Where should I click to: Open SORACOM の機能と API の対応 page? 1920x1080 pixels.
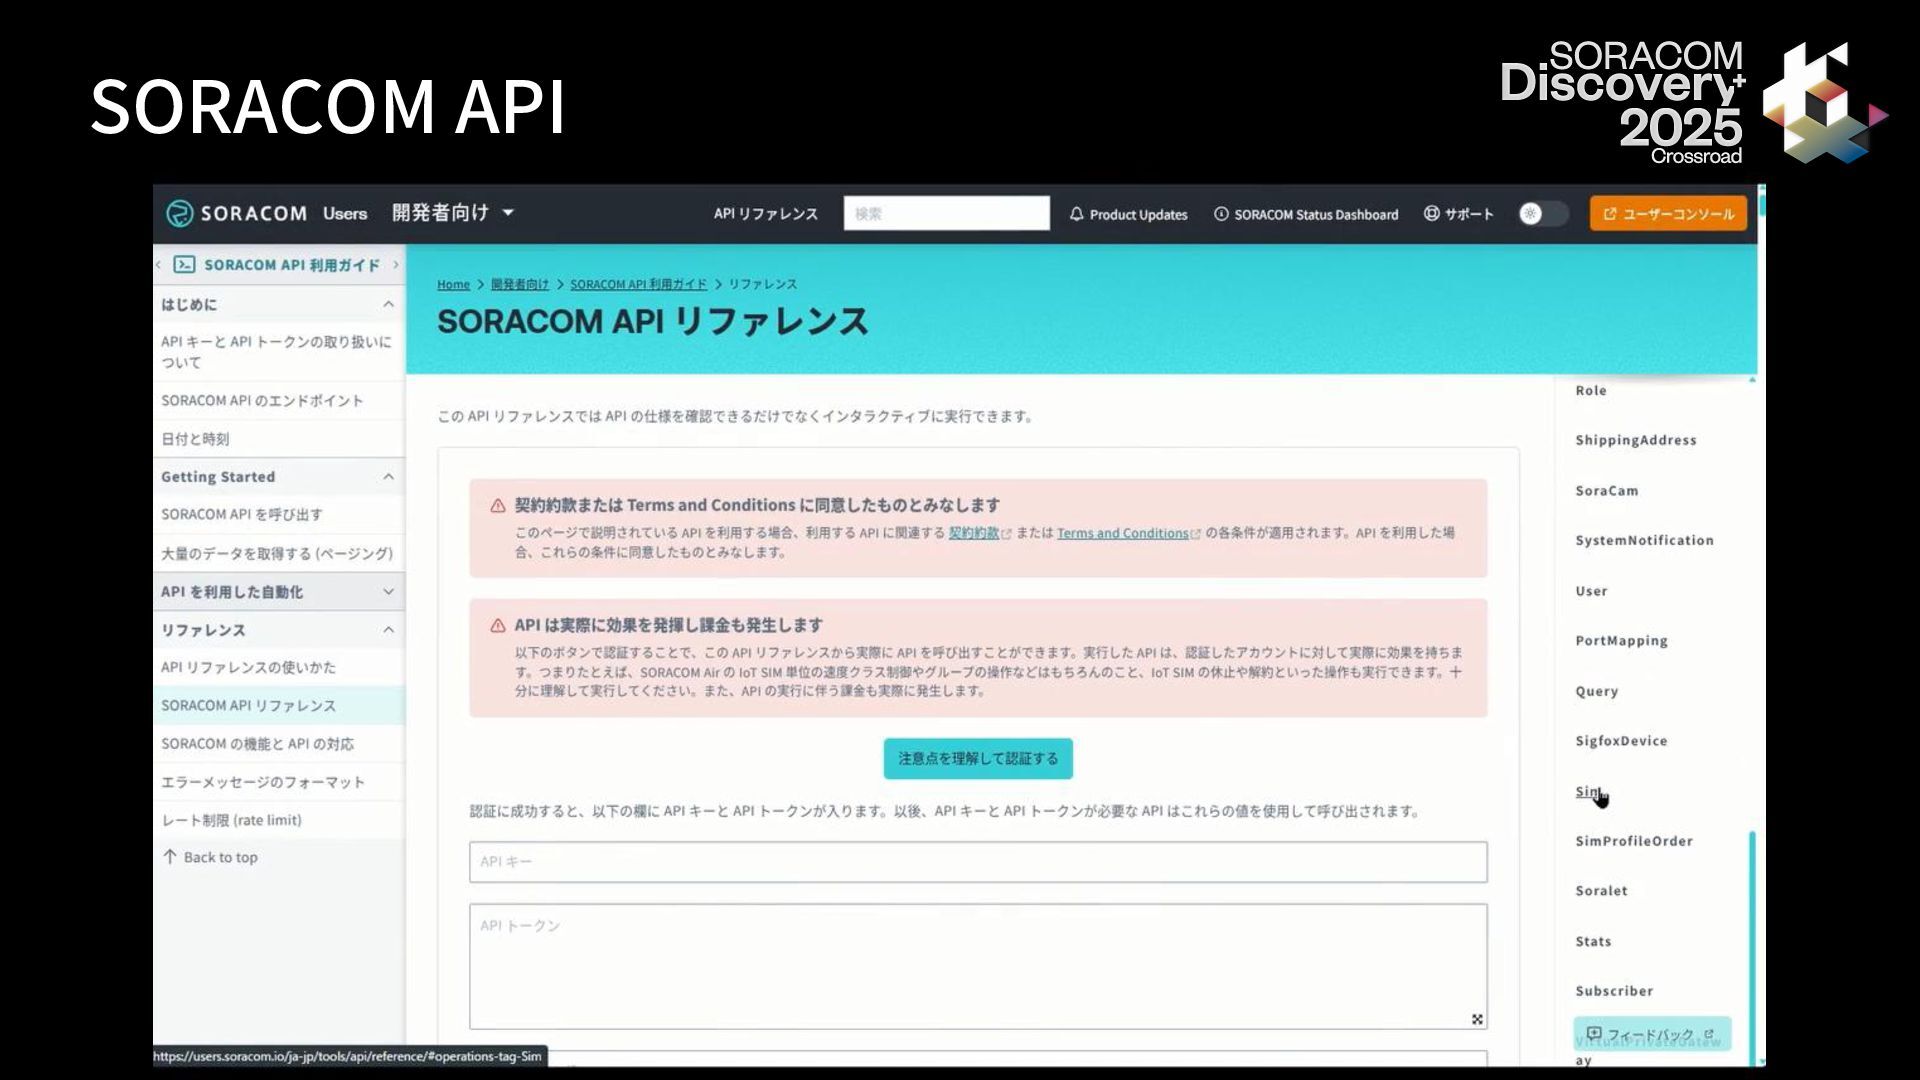point(278,744)
